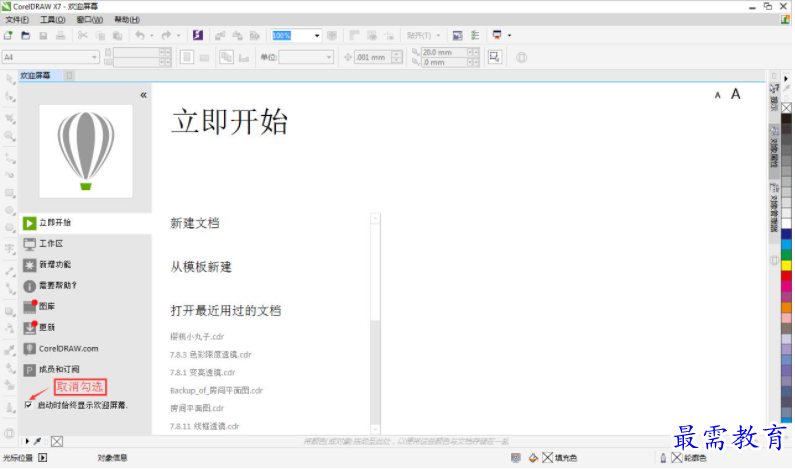Expand the cursor position status arrow
The image size is (795, 469).
43,458
